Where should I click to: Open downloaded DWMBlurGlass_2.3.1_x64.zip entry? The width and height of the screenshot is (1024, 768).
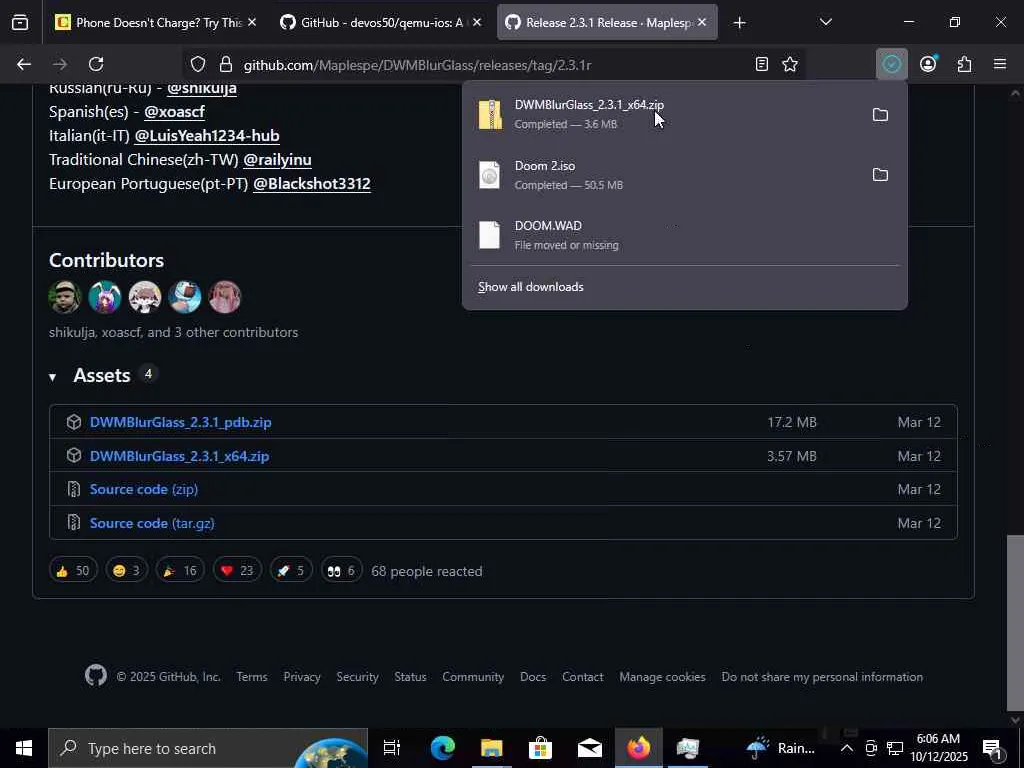click(664, 114)
